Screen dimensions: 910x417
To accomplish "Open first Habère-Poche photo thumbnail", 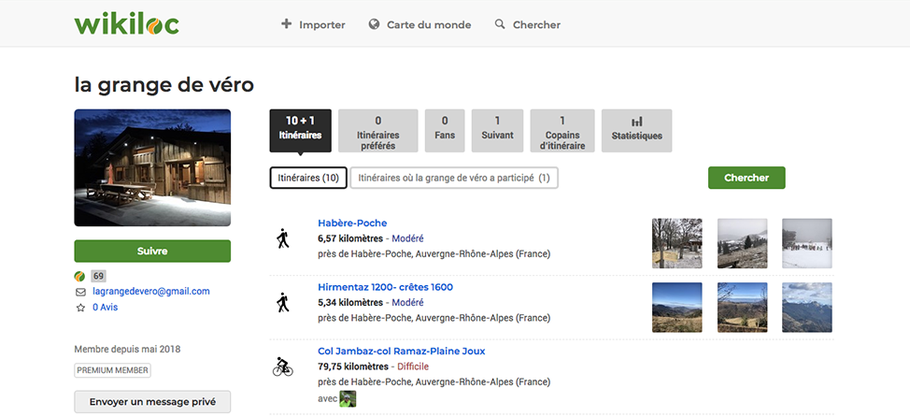I will pos(677,243).
